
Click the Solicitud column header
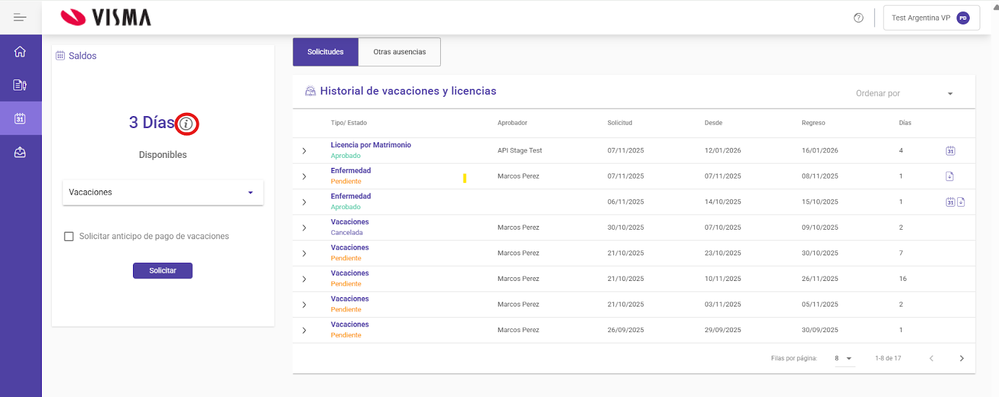619,122
